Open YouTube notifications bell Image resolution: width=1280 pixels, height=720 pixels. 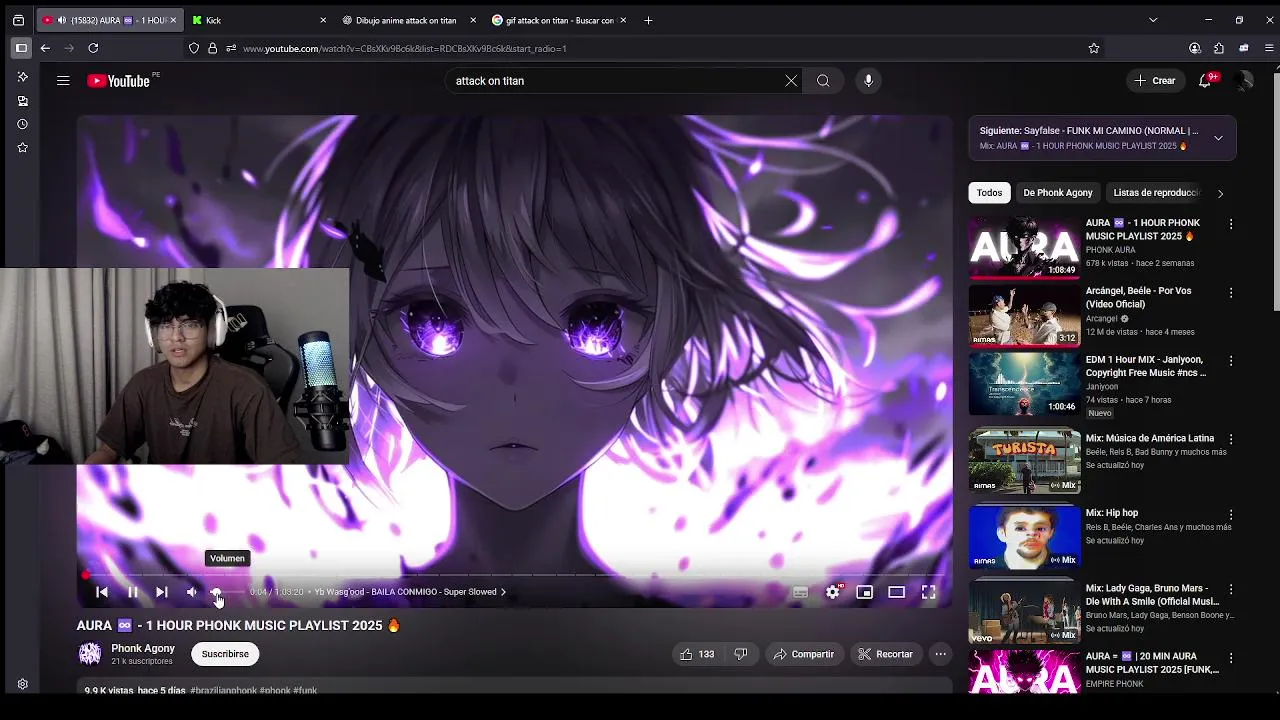(x=1205, y=81)
